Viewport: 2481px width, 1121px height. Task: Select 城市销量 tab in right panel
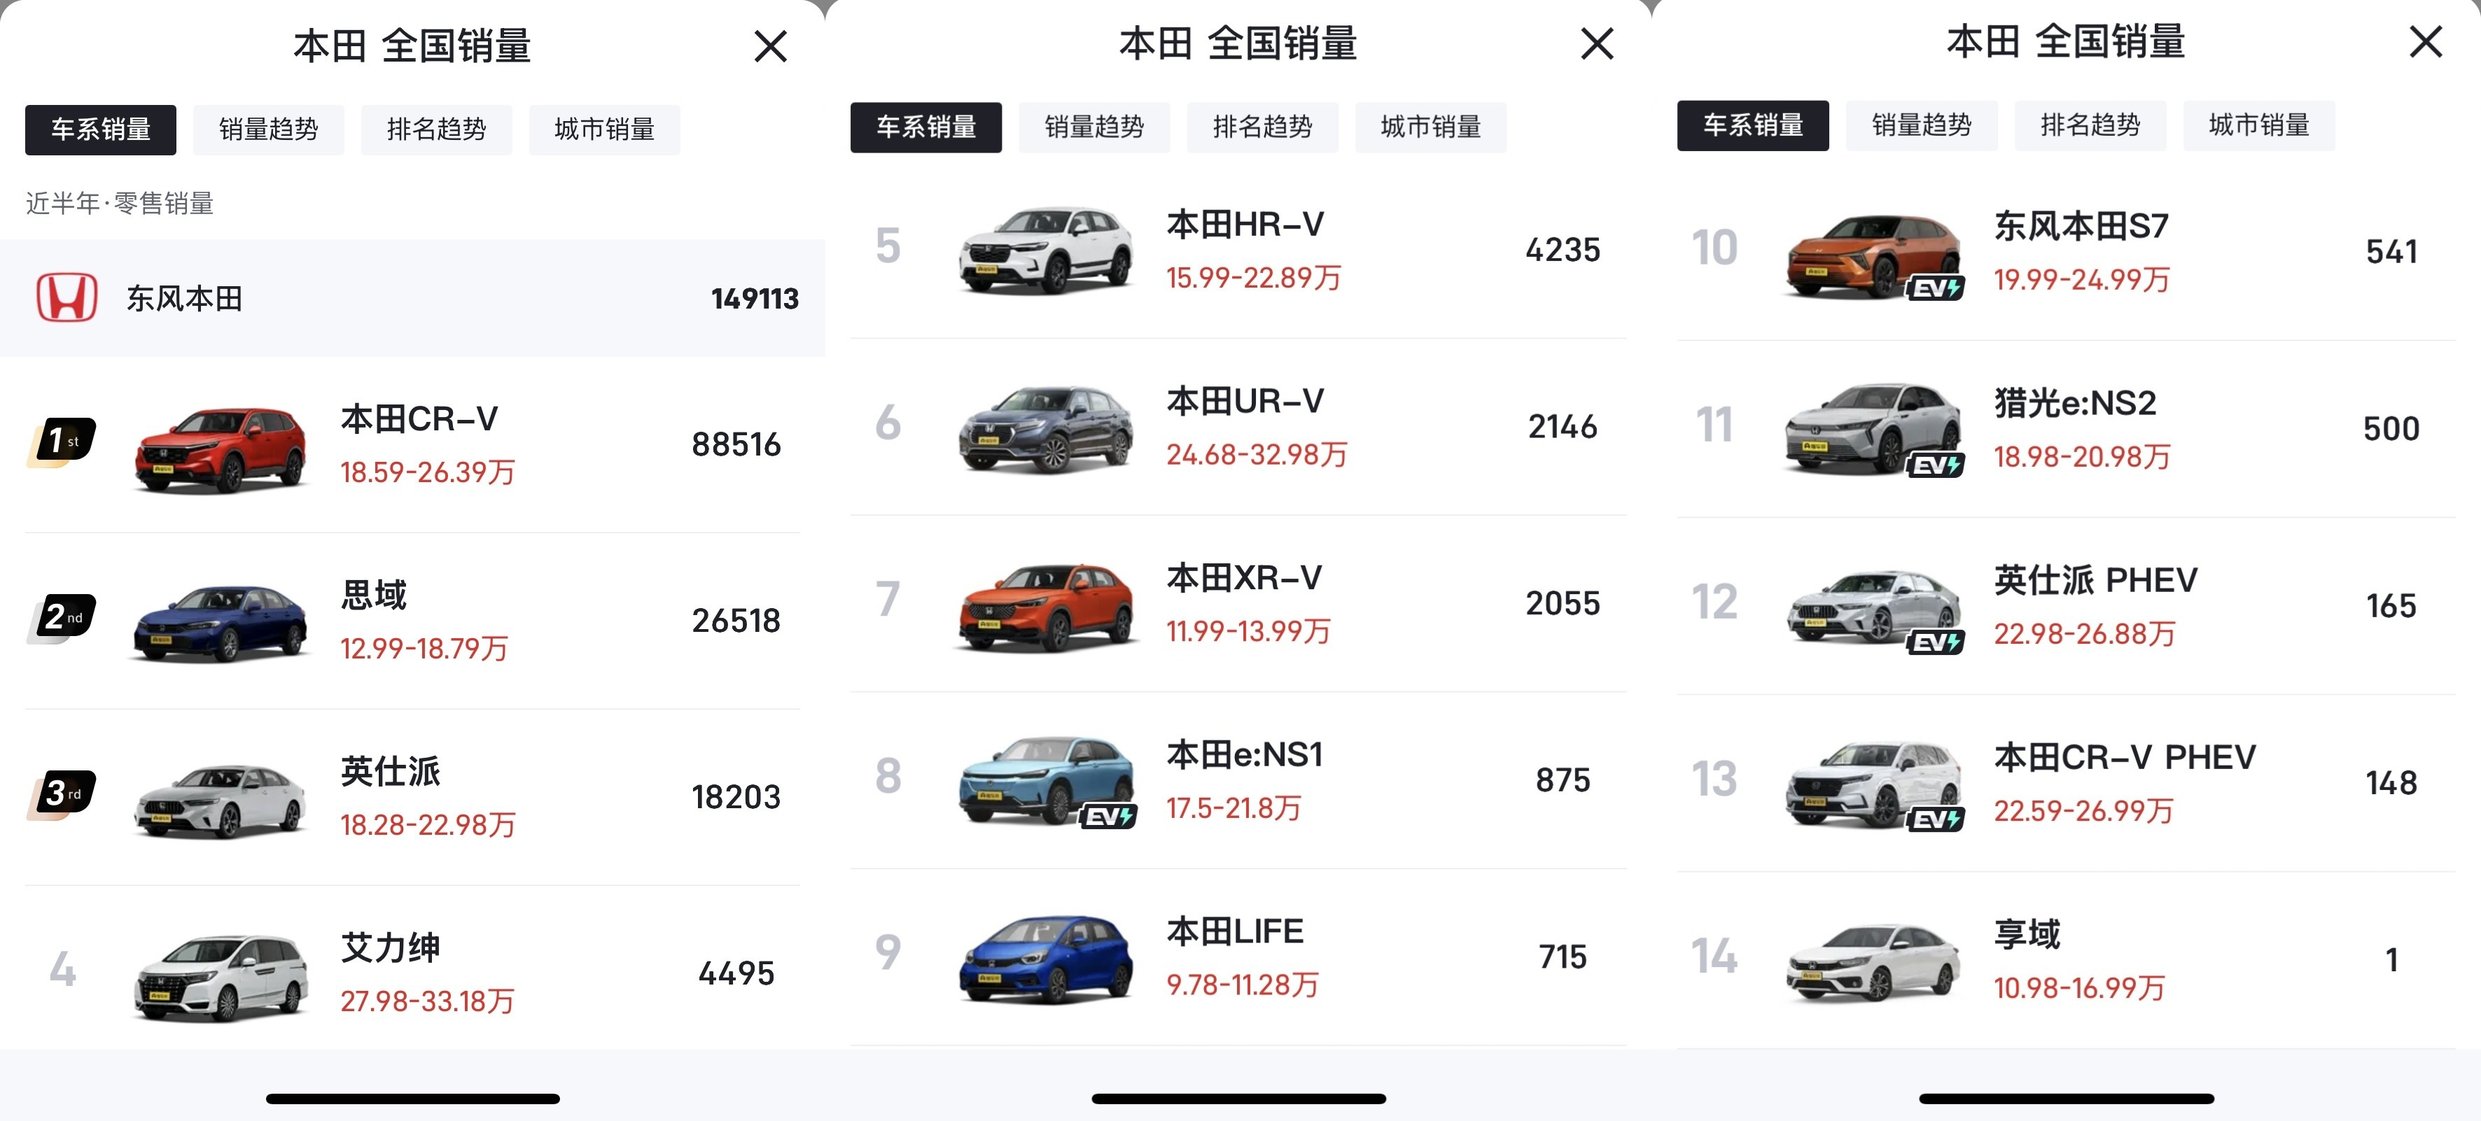click(2259, 125)
